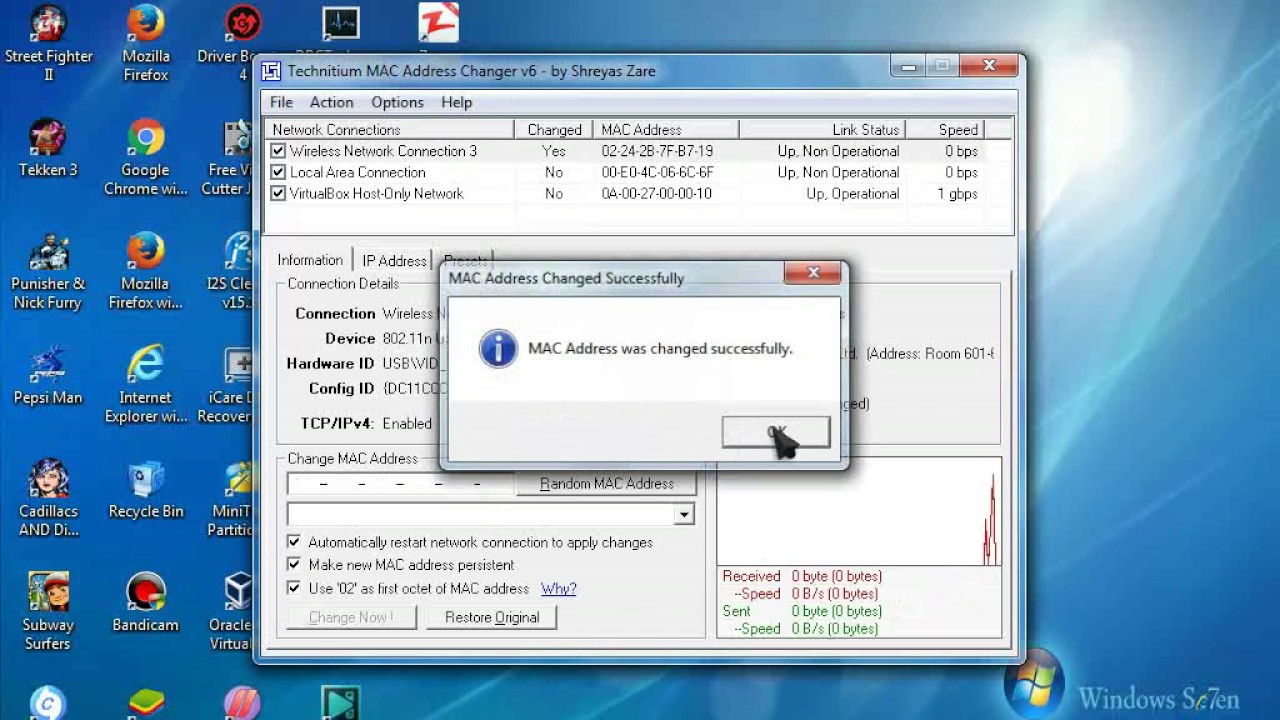Toggle VirtualBox Host-Only Network checkbox
Image resolution: width=1280 pixels, height=720 pixels.
click(x=278, y=193)
